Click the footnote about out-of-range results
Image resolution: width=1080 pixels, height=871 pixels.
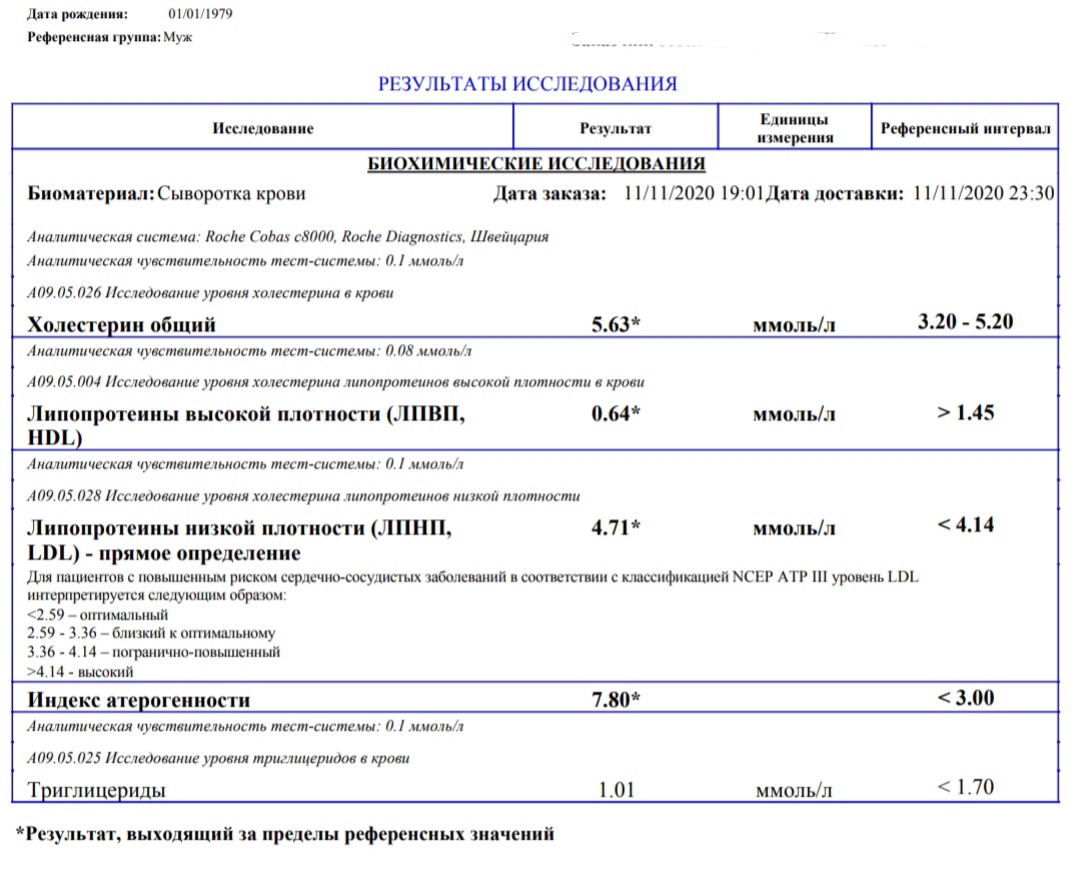point(284,833)
